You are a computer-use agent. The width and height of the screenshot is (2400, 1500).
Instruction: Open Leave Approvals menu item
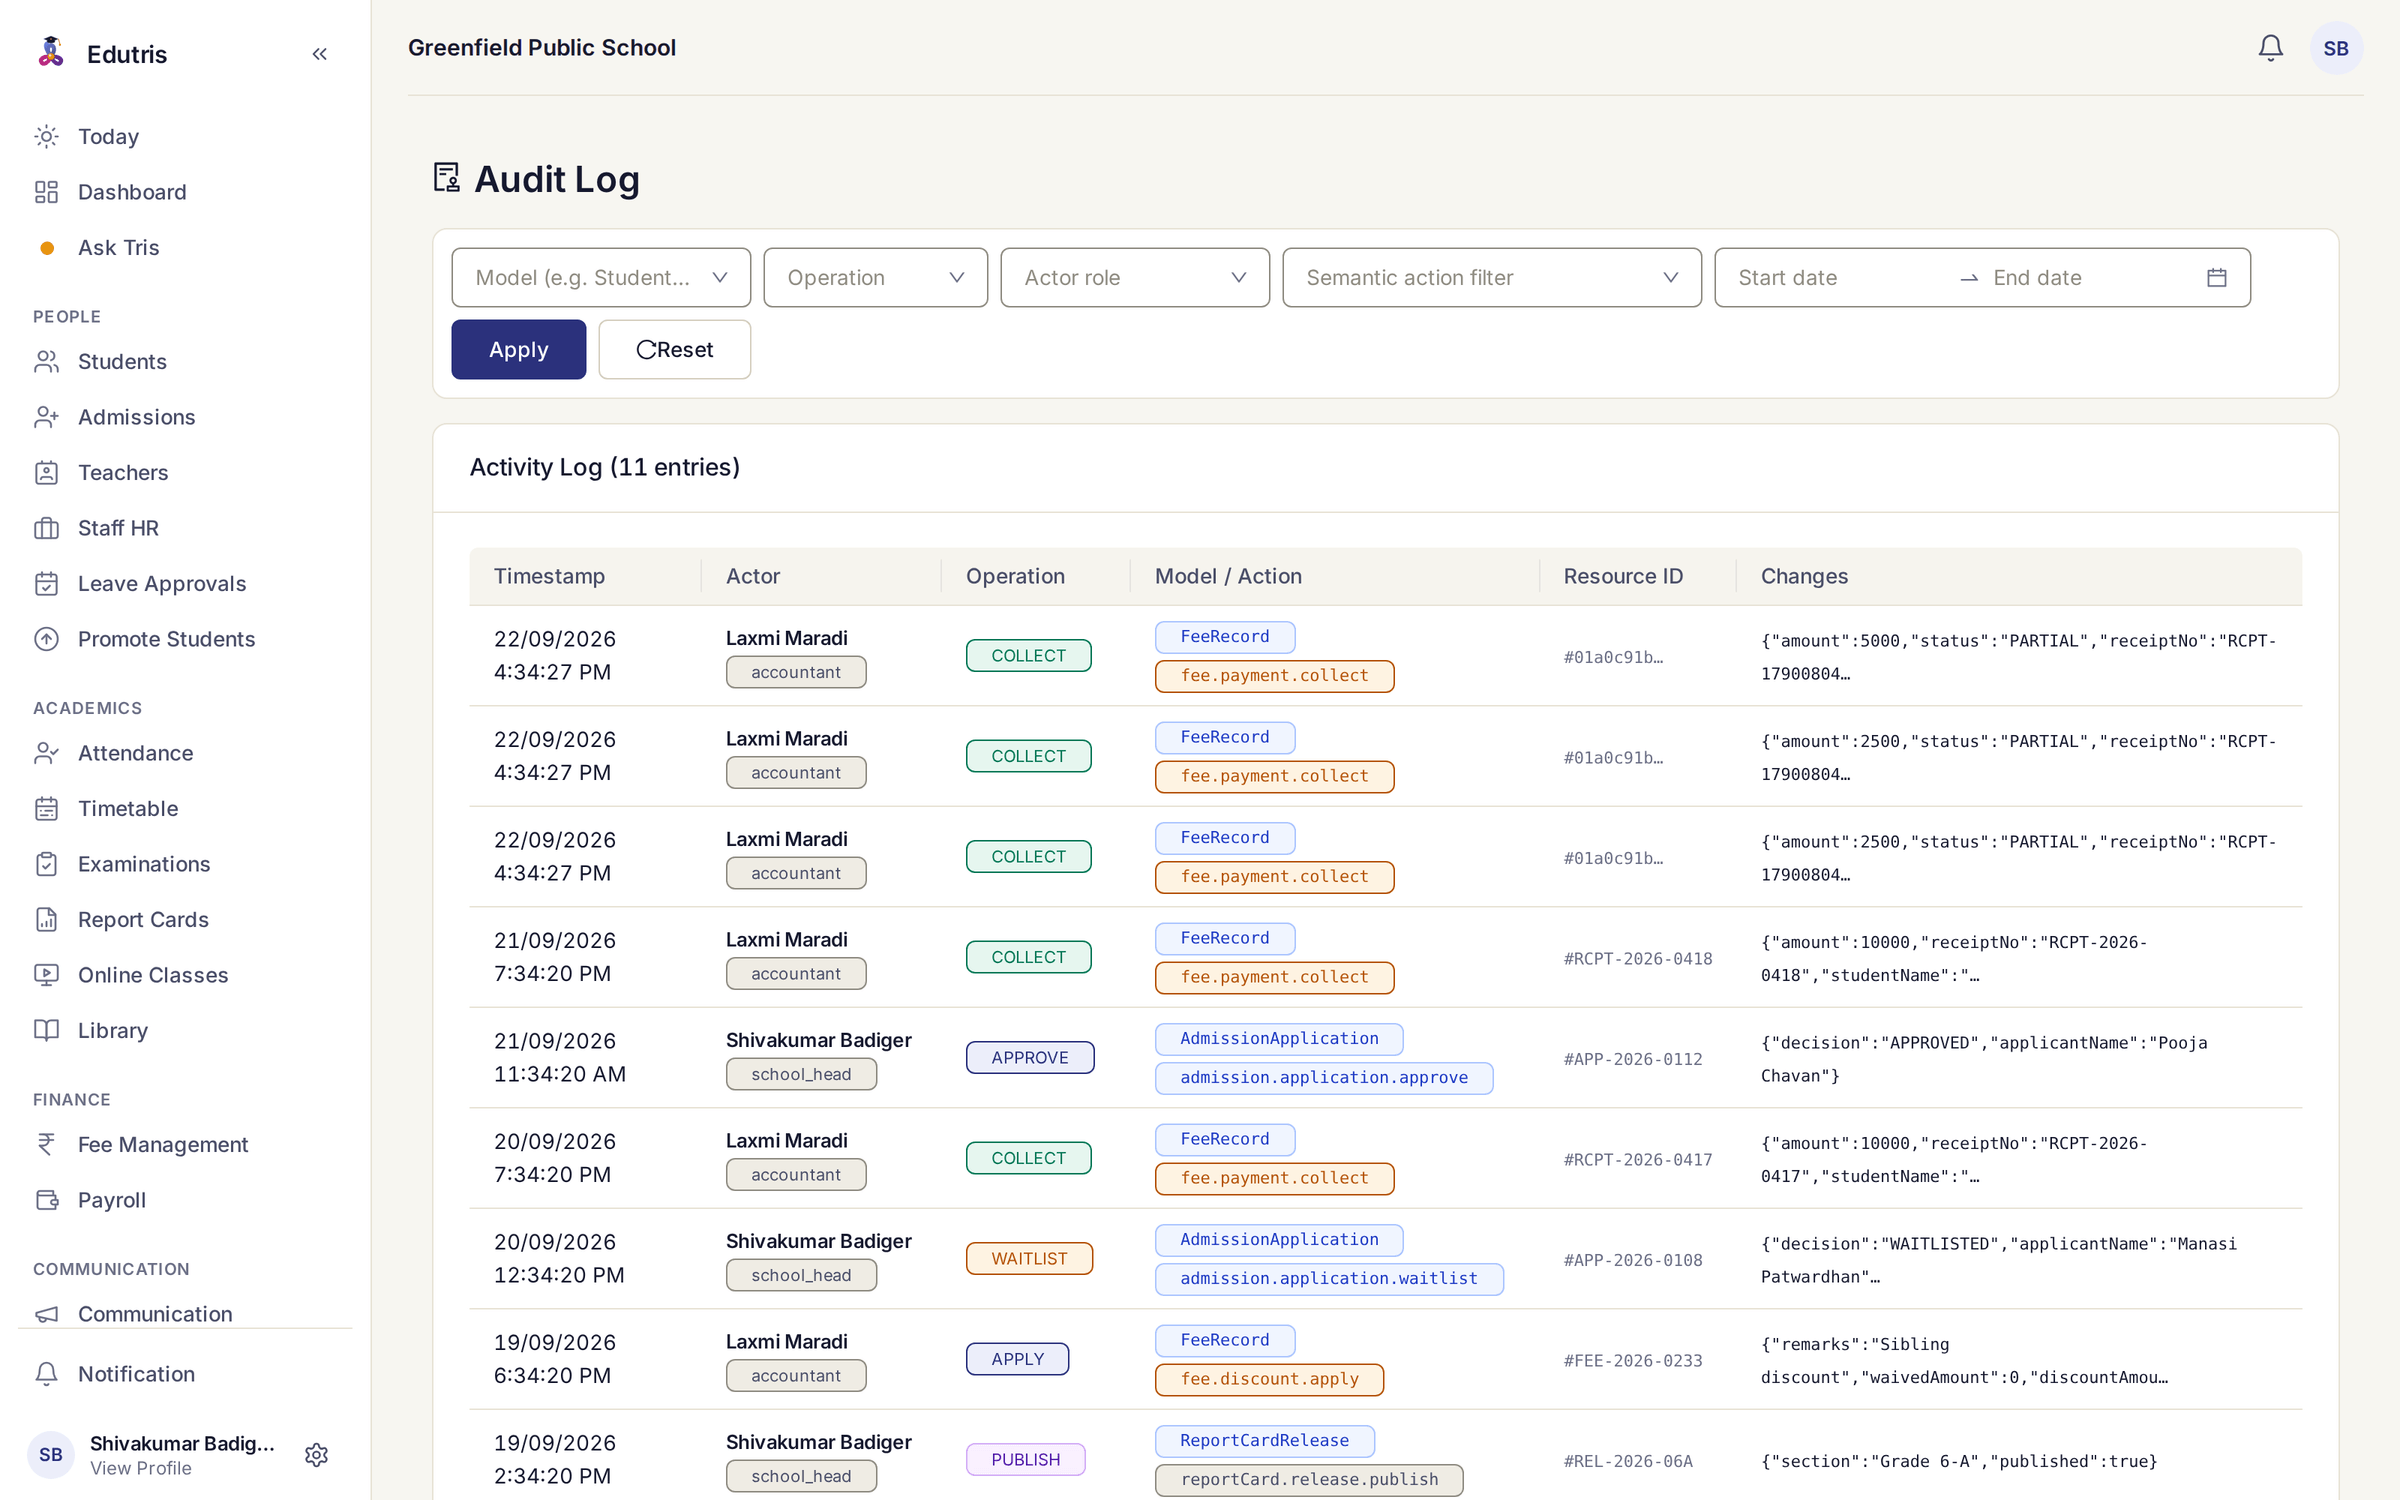pos(161,584)
